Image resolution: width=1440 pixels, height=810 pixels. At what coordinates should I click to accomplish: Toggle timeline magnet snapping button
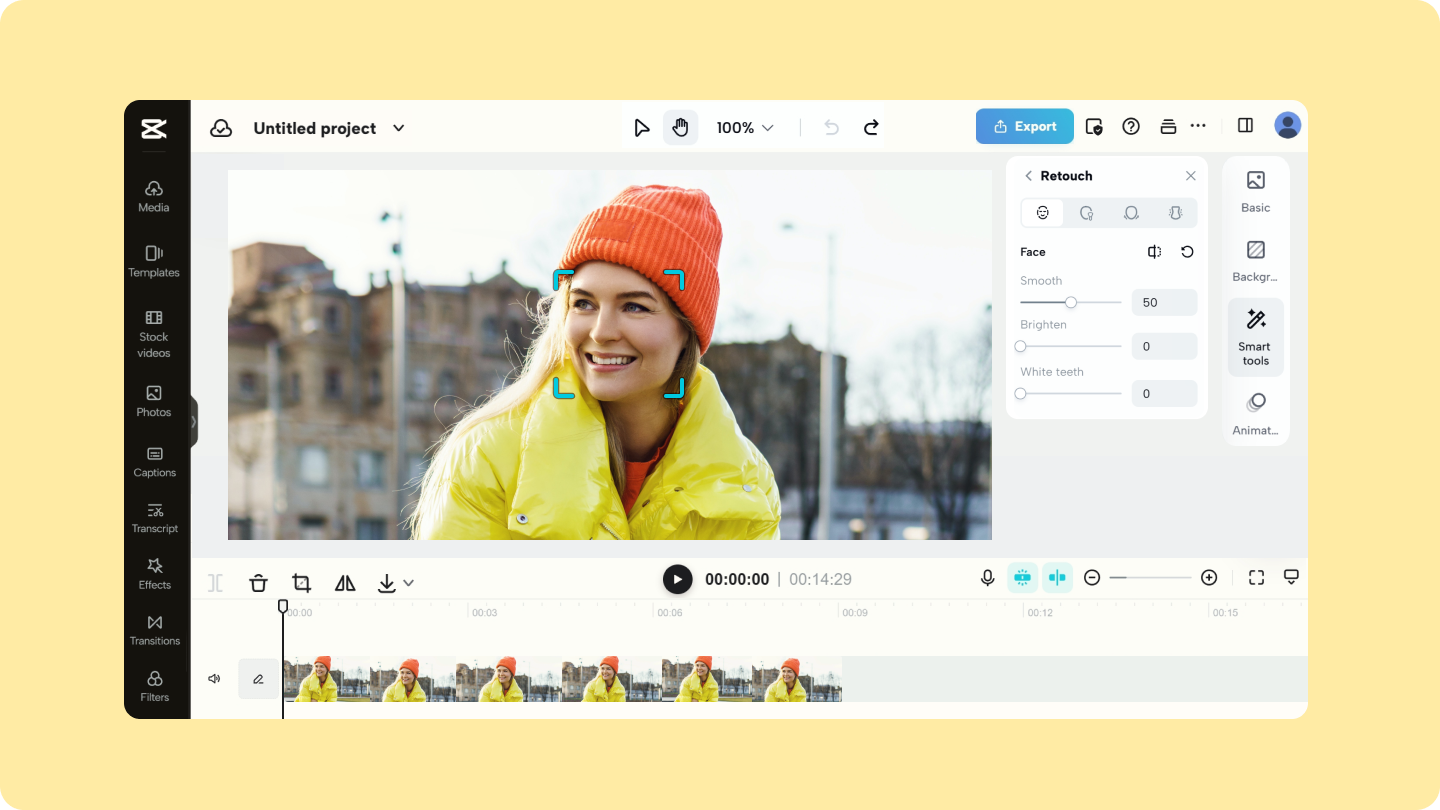point(1022,577)
